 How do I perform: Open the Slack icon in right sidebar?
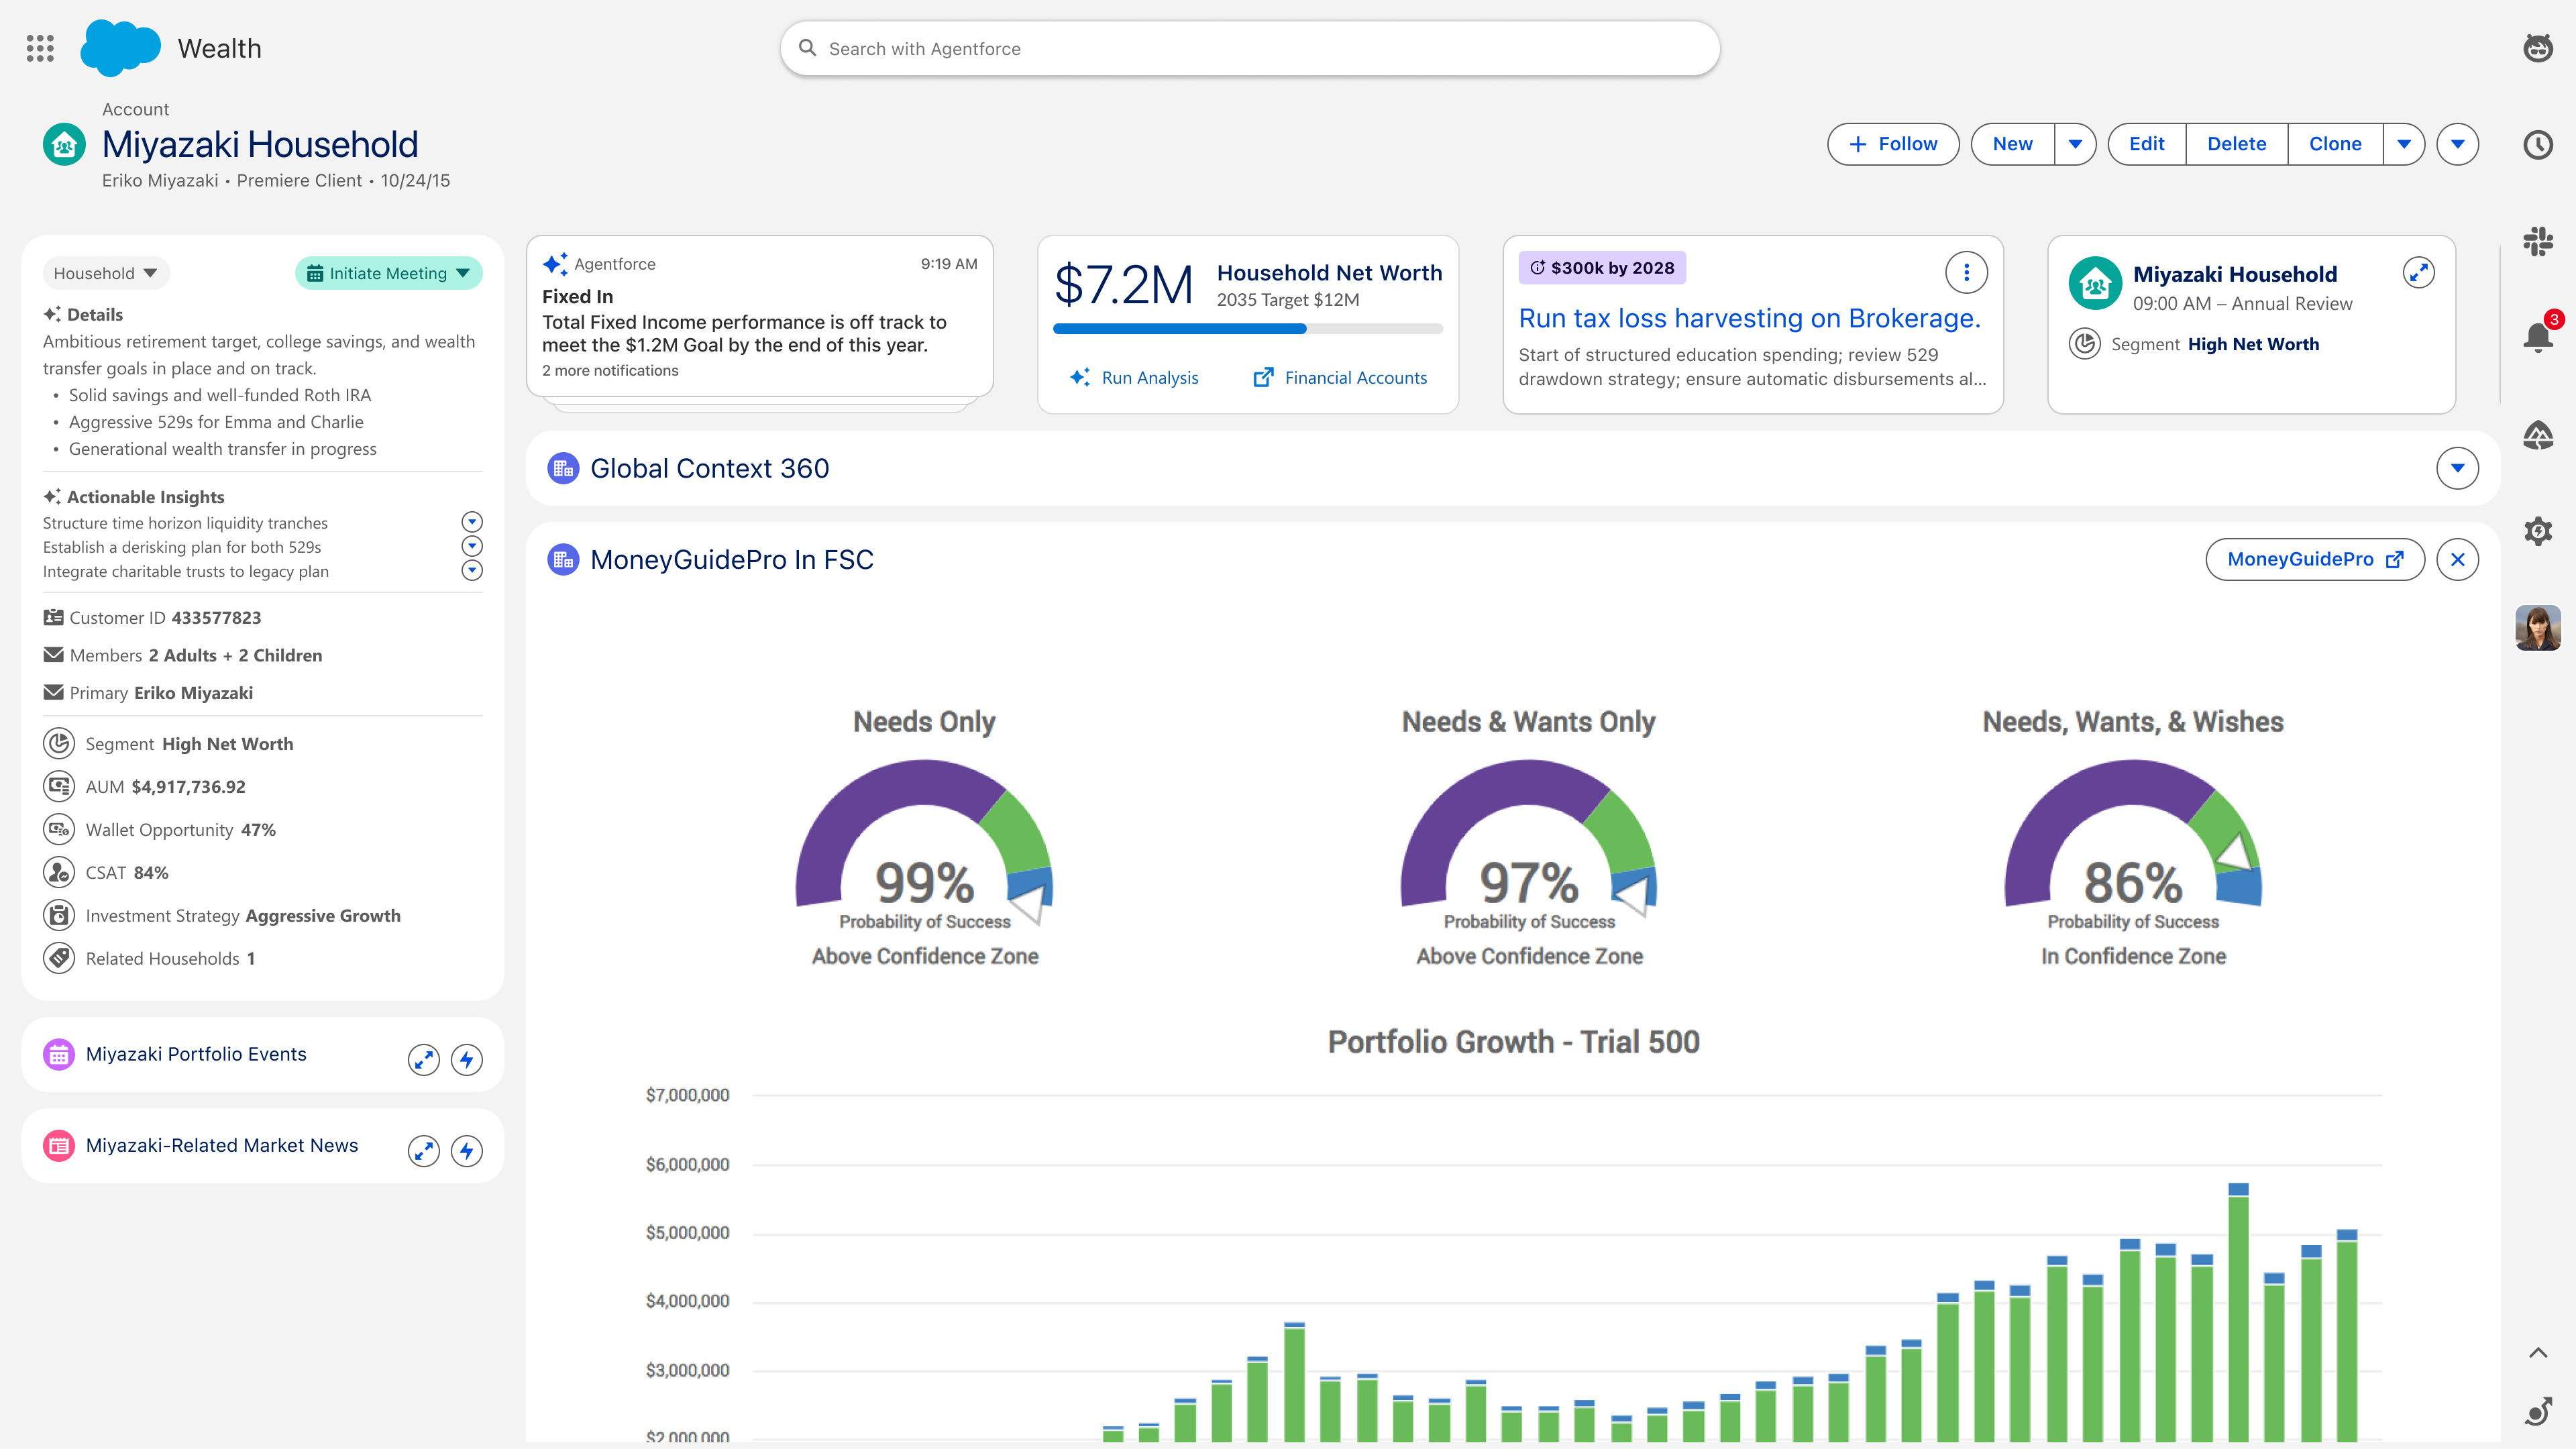point(2538,240)
